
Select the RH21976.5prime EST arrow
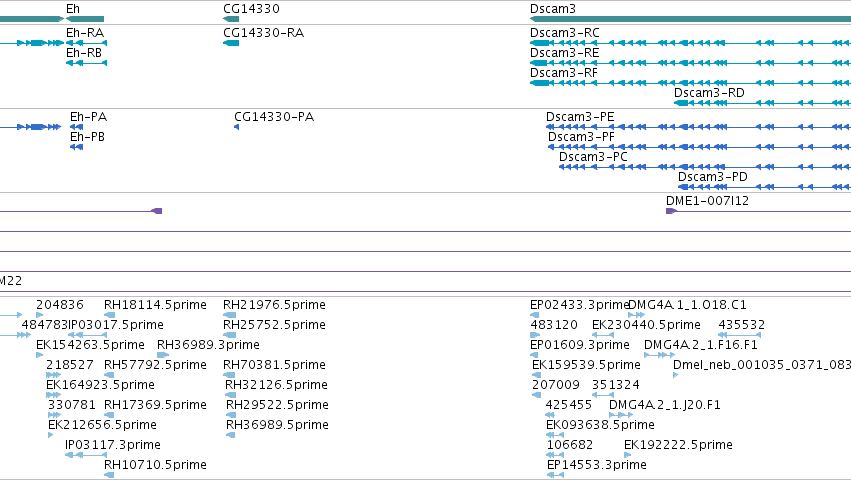point(230,315)
